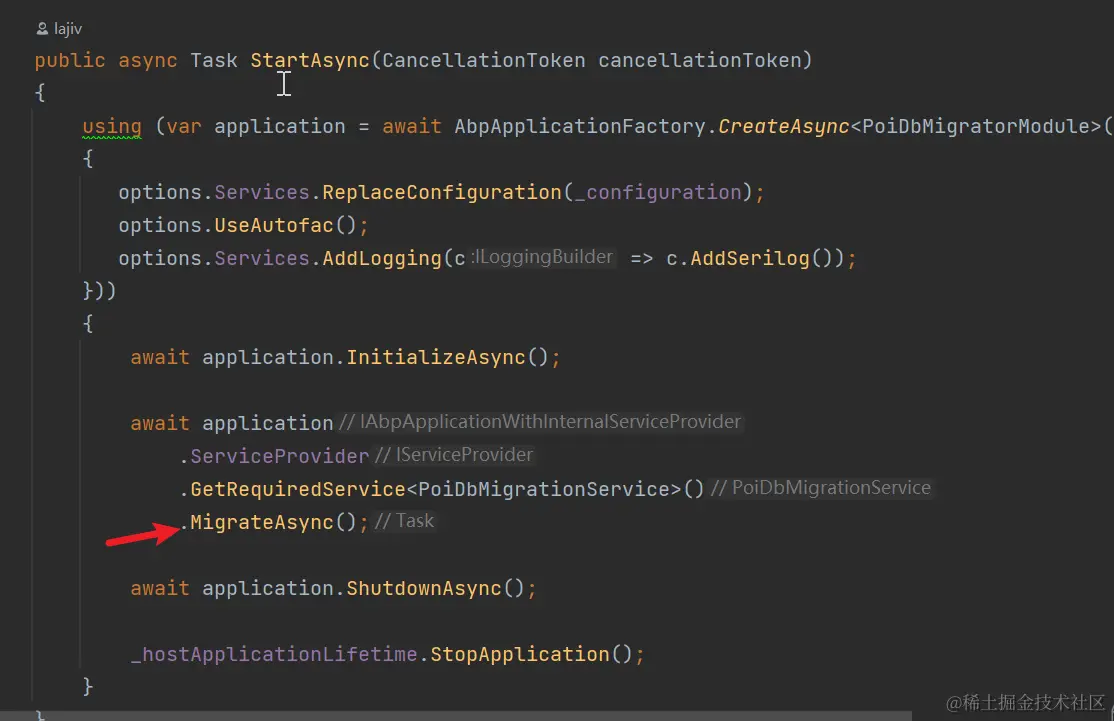
Task: Click AbpApplicationFactory class name
Action: (580, 126)
